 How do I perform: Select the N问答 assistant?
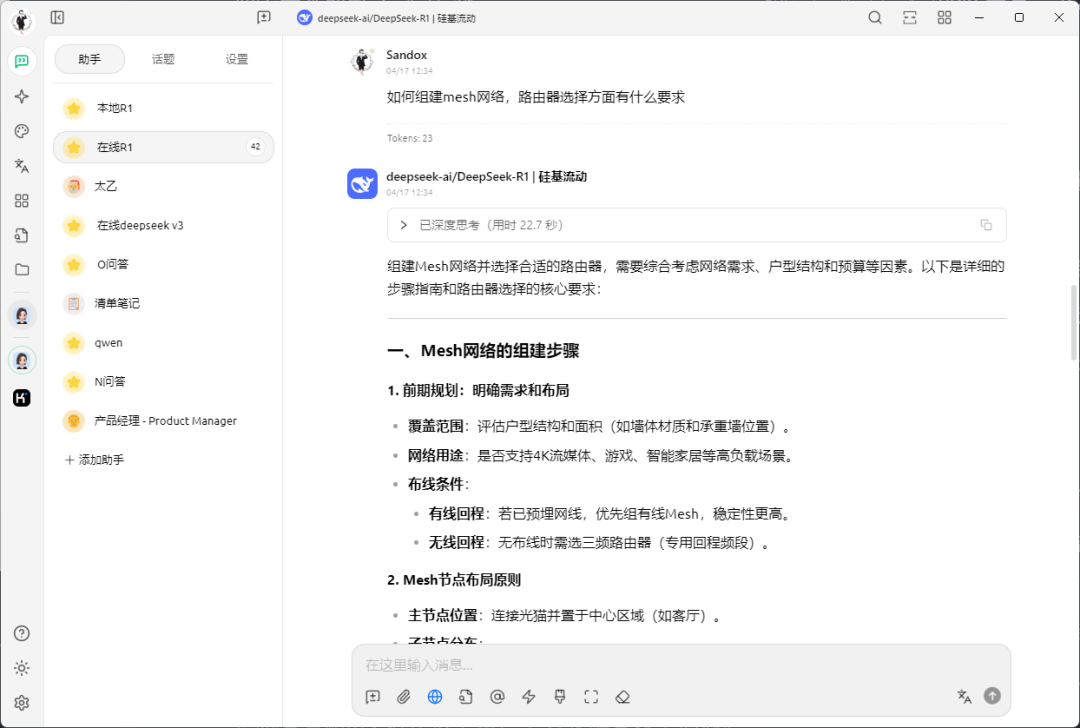coord(163,382)
